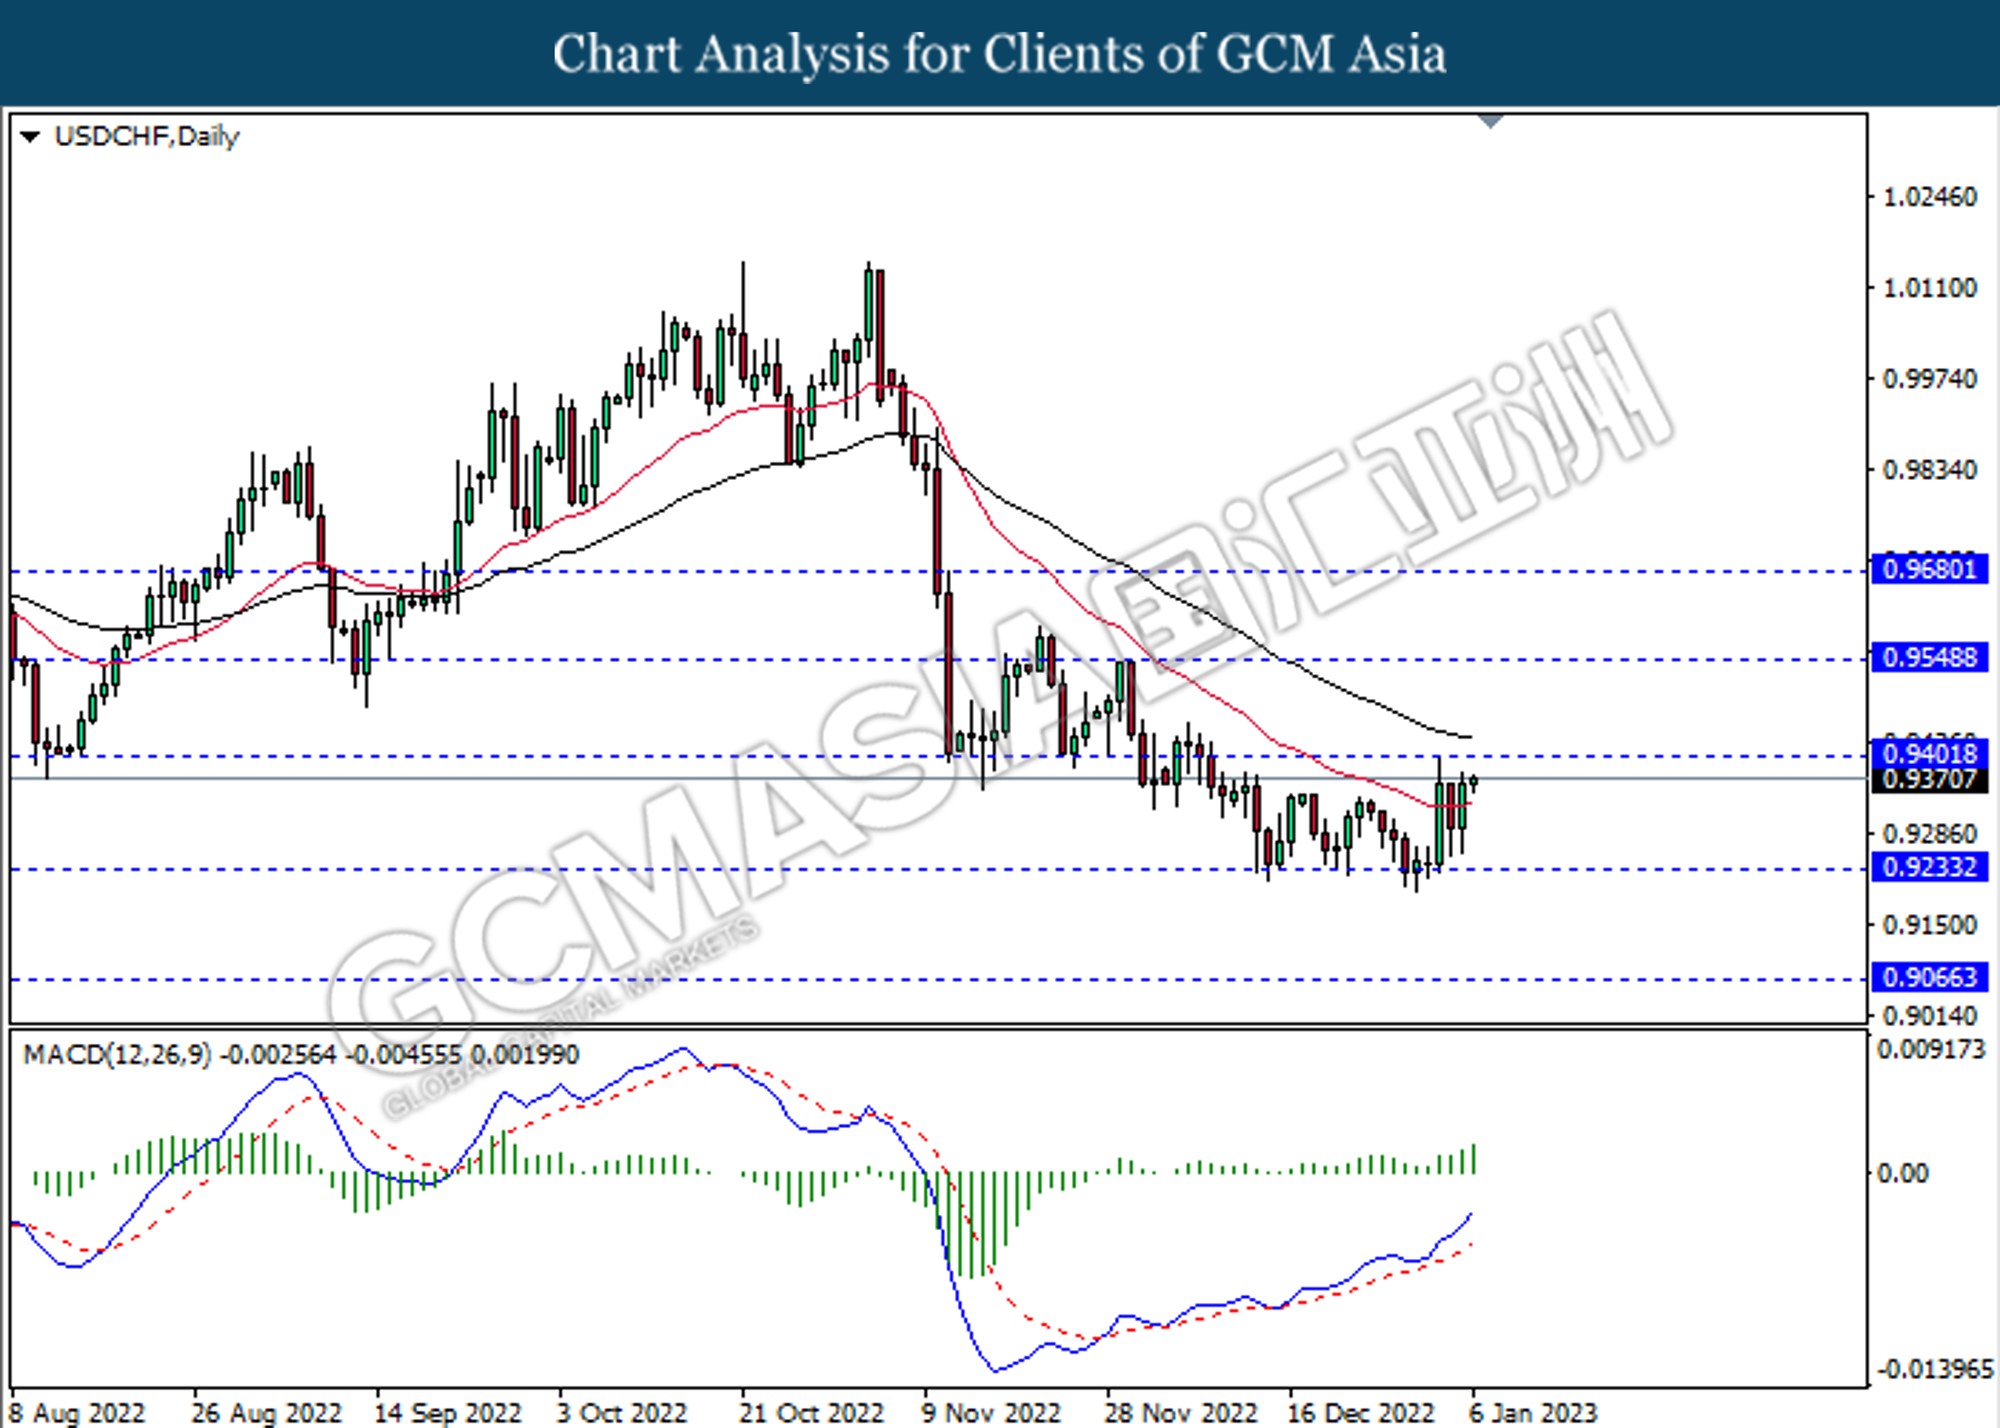
Task: Click the 3 Oct 2022 date label
Action: (621, 1413)
